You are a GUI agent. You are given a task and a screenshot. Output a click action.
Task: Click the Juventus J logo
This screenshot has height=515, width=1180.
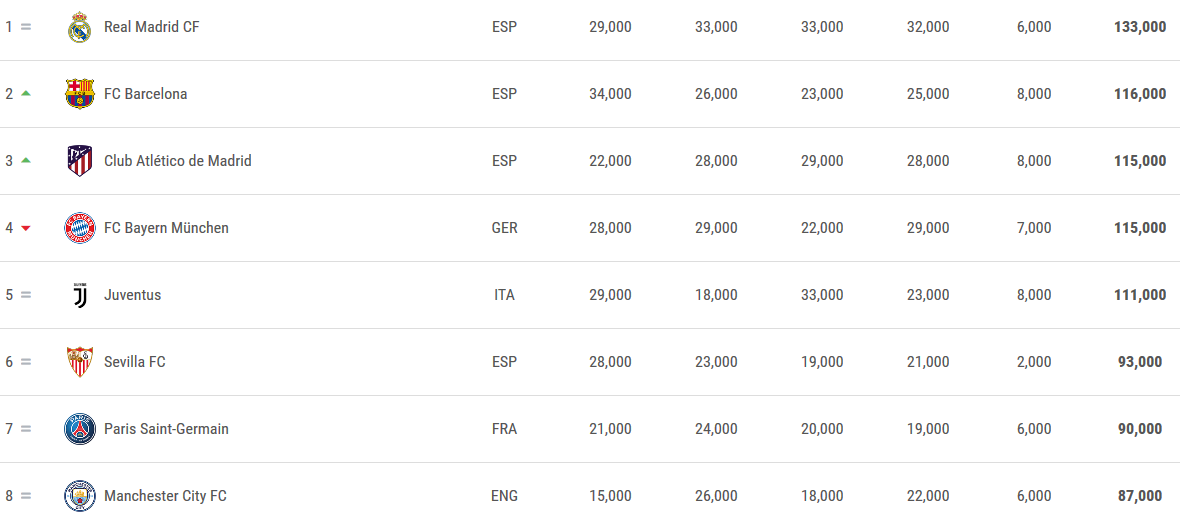pyautogui.click(x=80, y=295)
